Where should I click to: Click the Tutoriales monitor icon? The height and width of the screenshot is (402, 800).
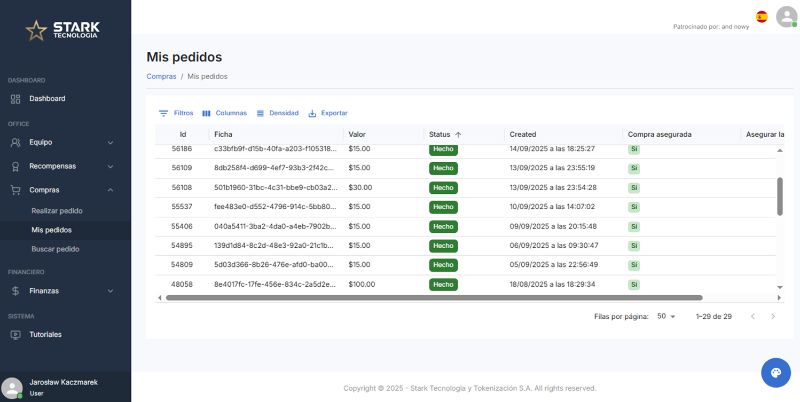click(x=16, y=334)
